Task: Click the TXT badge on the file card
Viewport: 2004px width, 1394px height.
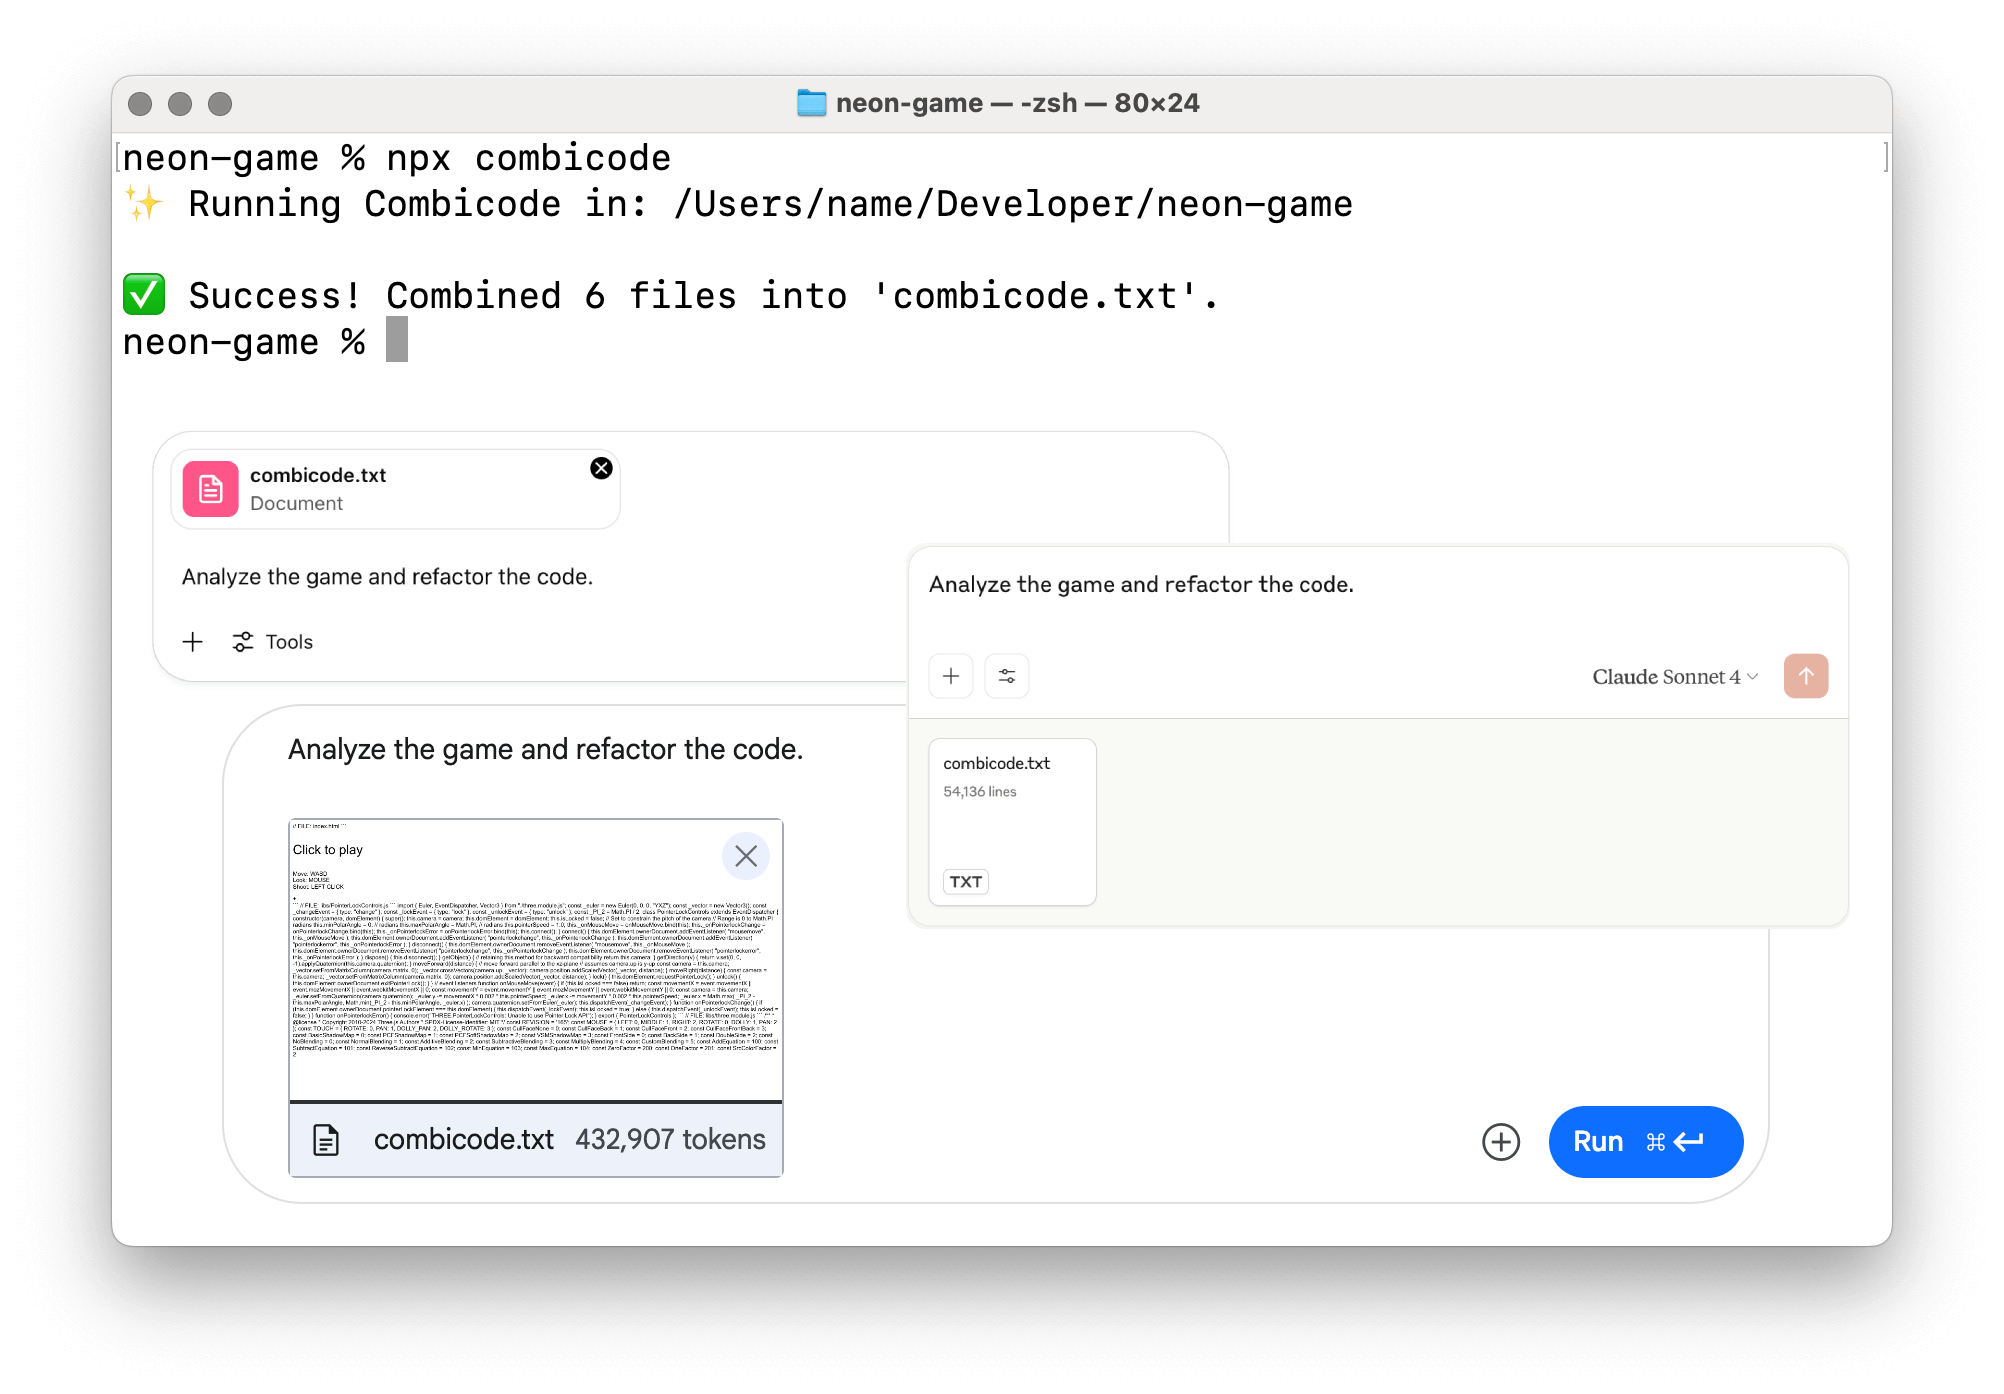Action: point(963,881)
